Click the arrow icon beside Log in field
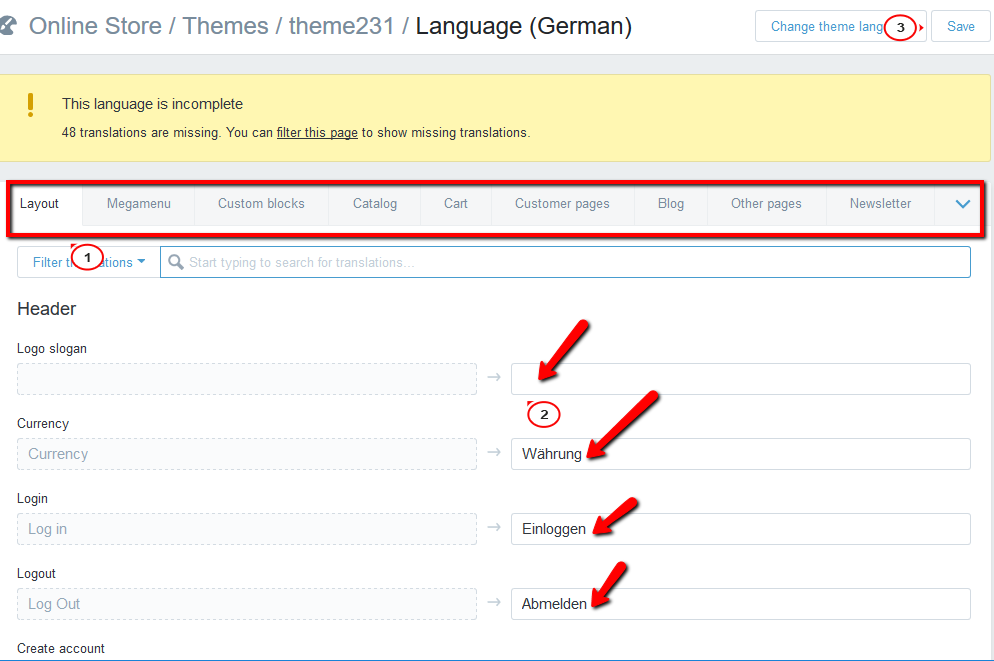This screenshot has height=661, width=994. (494, 527)
